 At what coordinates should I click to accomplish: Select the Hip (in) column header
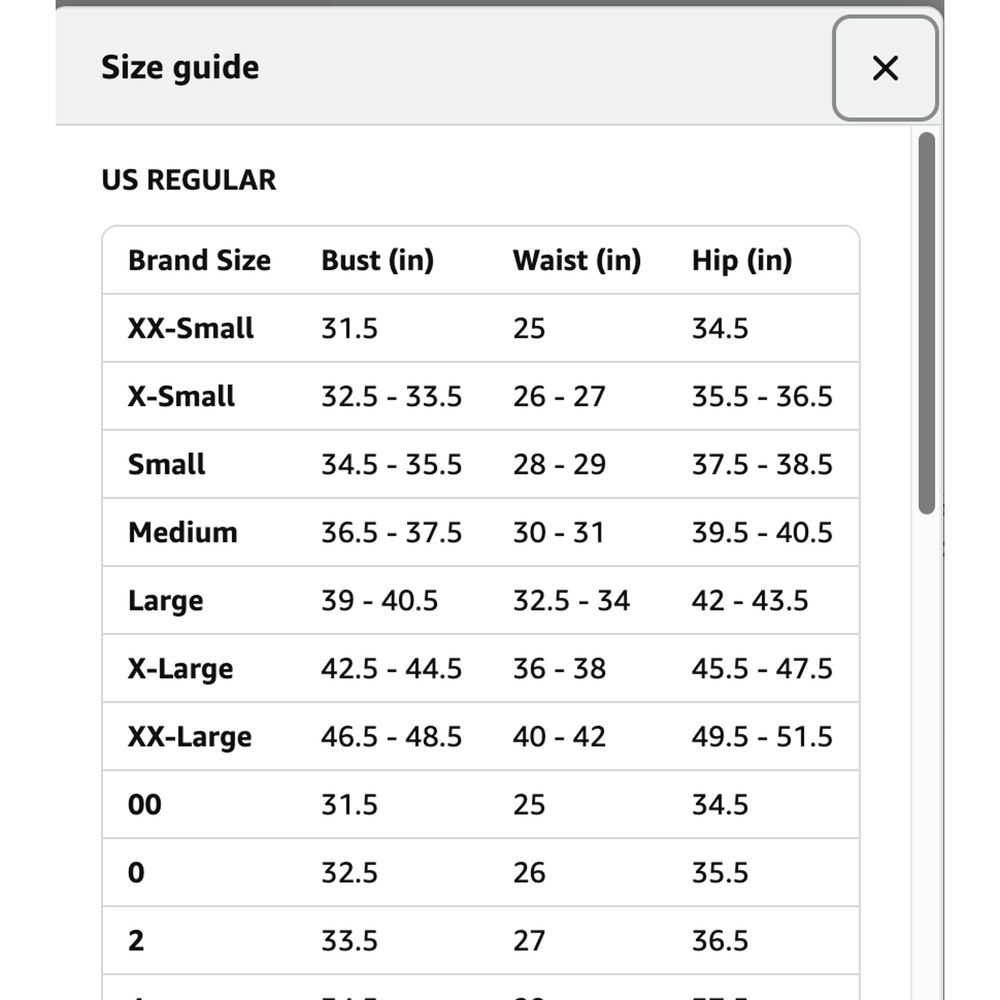741,261
